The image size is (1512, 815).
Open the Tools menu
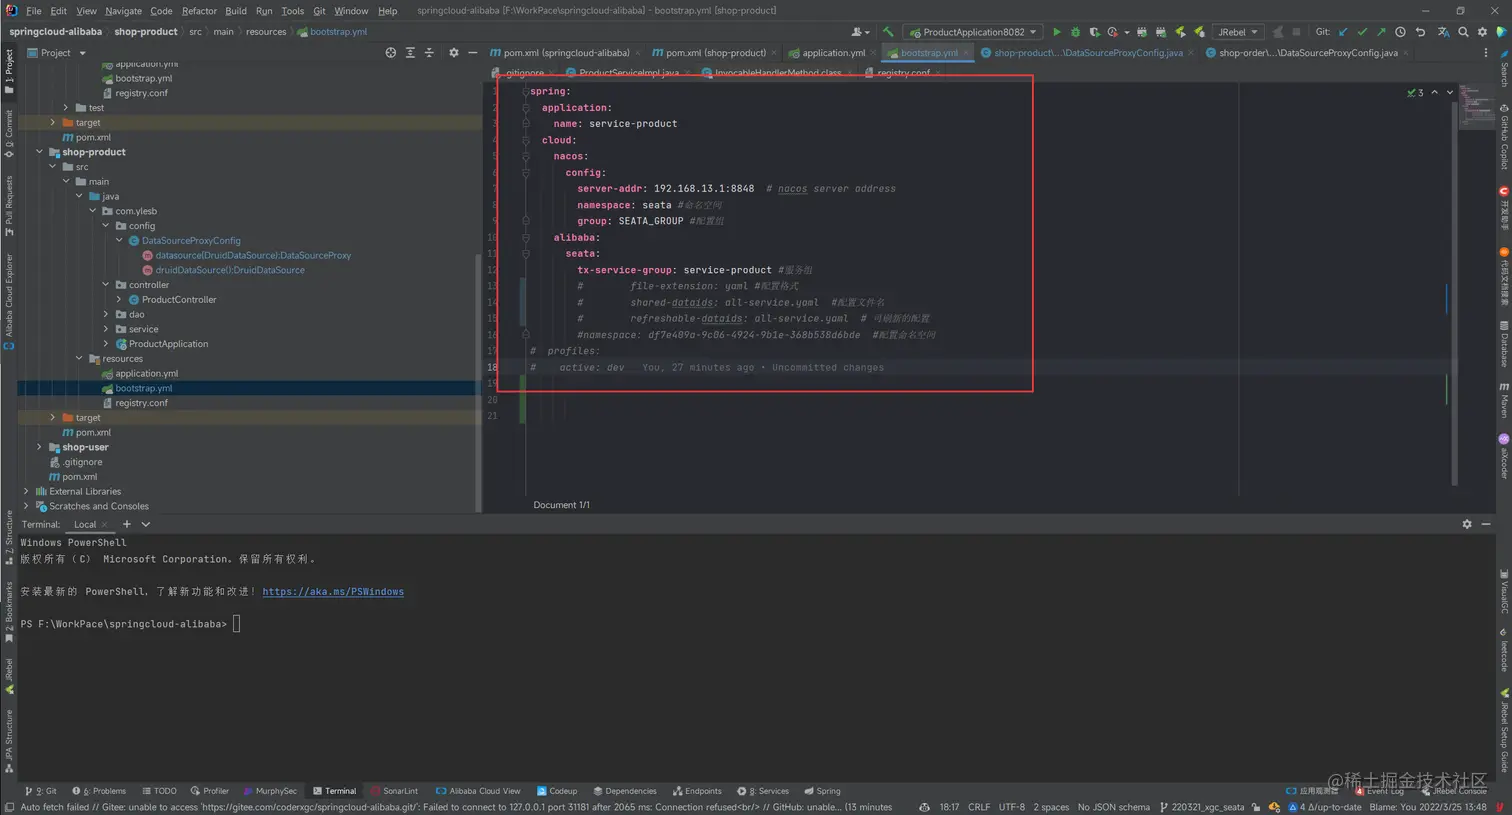292,11
